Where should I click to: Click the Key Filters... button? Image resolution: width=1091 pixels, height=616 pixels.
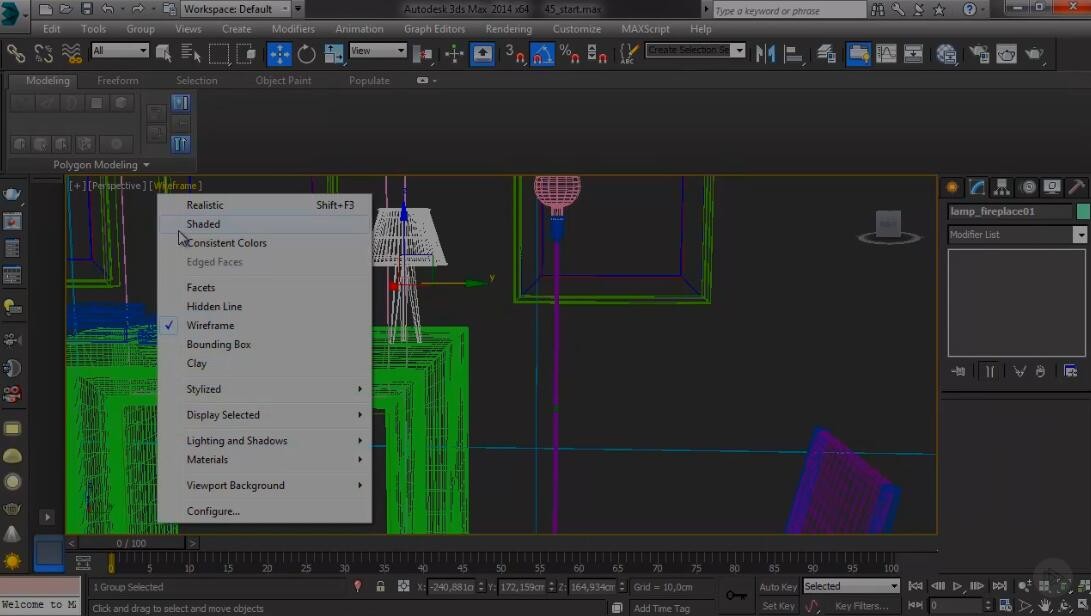click(861, 606)
